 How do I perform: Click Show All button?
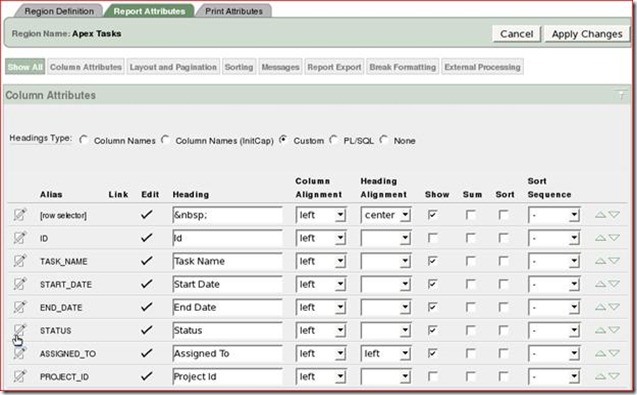(25, 67)
